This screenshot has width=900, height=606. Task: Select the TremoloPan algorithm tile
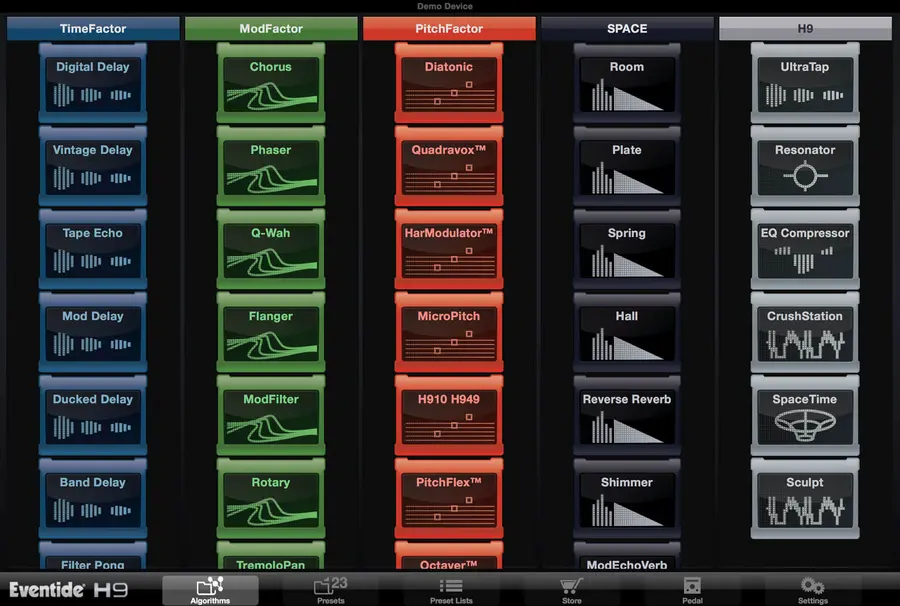coord(271,556)
